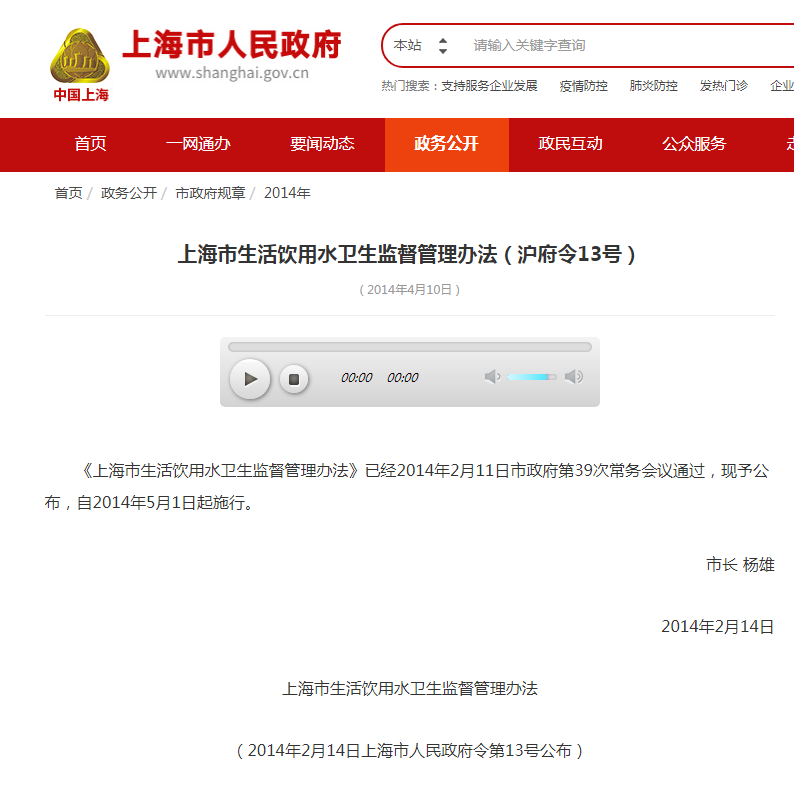Viewport: 794px width, 785px height.
Task: Search hot topic 肺炎防控
Action: click(x=653, y=86)
